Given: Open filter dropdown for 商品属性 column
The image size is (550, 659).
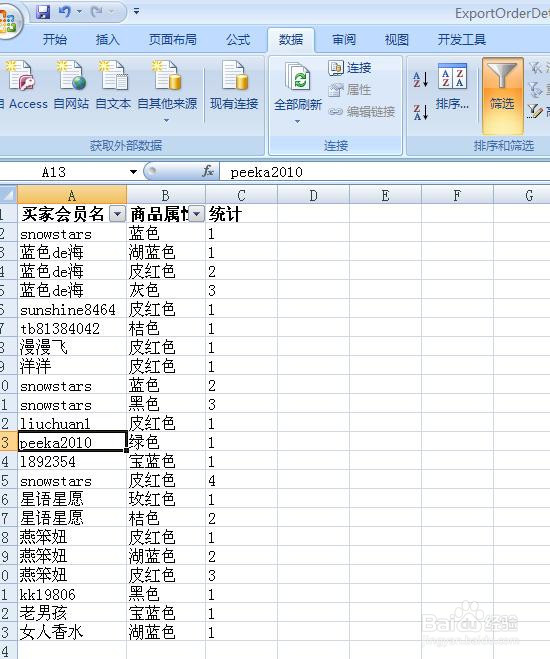Looking at the screenshot, I should point(196,214).
